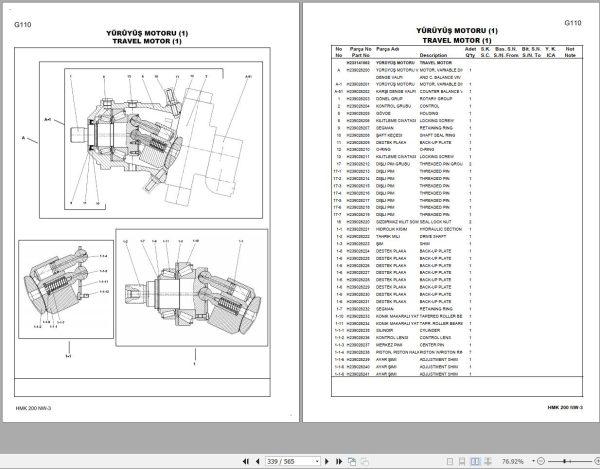The height and width of the screenshot is (469, 600).
Task: Click the G110 label on left page
Action: (23, 24)
